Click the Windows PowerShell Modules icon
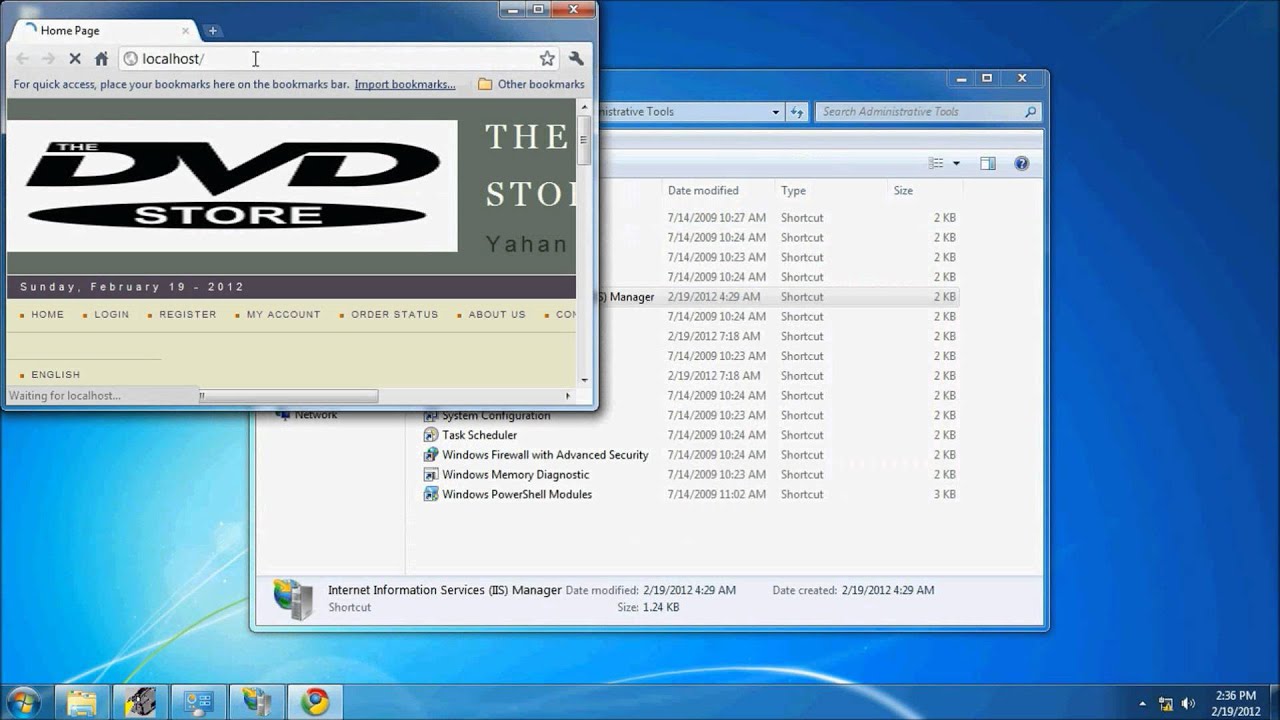The width and height of the screenshot is (1280, 720). [431, 495]
